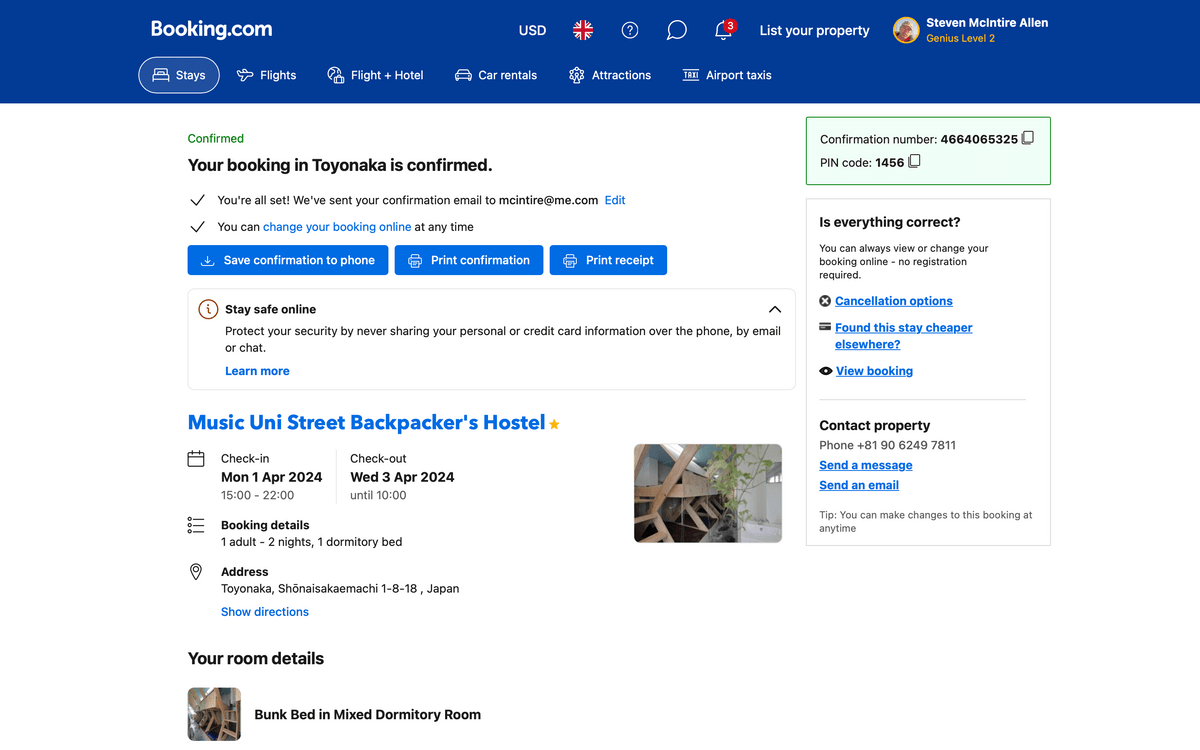Copy the confirmation number using copy icon
Image resolution: width=1200 pixels, height=750 pixels.
coord(1028,139)
